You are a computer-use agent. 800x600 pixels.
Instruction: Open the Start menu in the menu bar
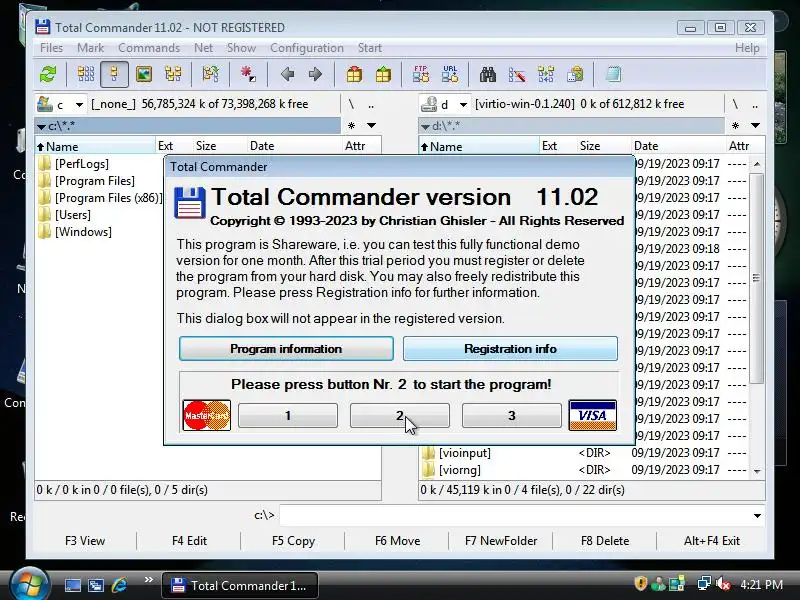click(x=370, y=48)
